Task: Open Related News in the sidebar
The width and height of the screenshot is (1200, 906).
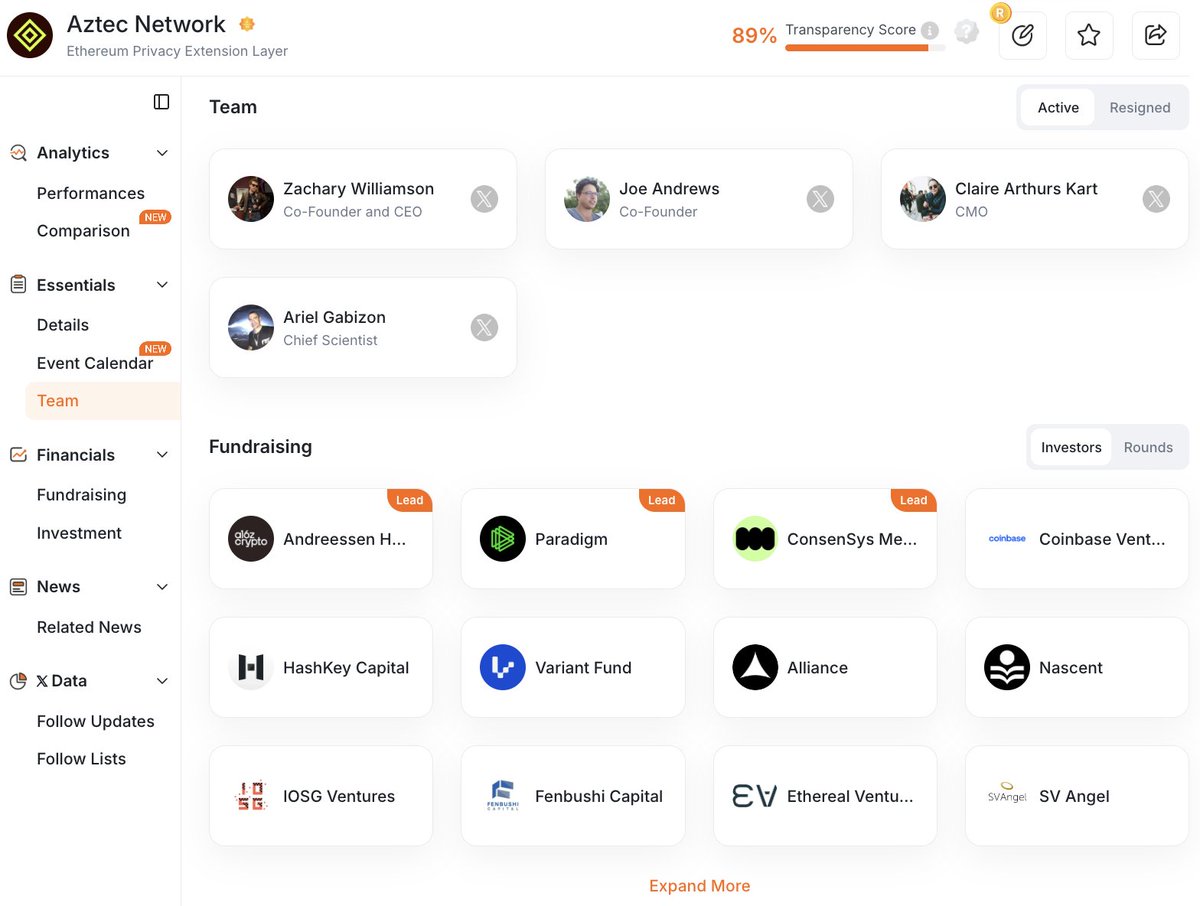Action: (89, 627)
